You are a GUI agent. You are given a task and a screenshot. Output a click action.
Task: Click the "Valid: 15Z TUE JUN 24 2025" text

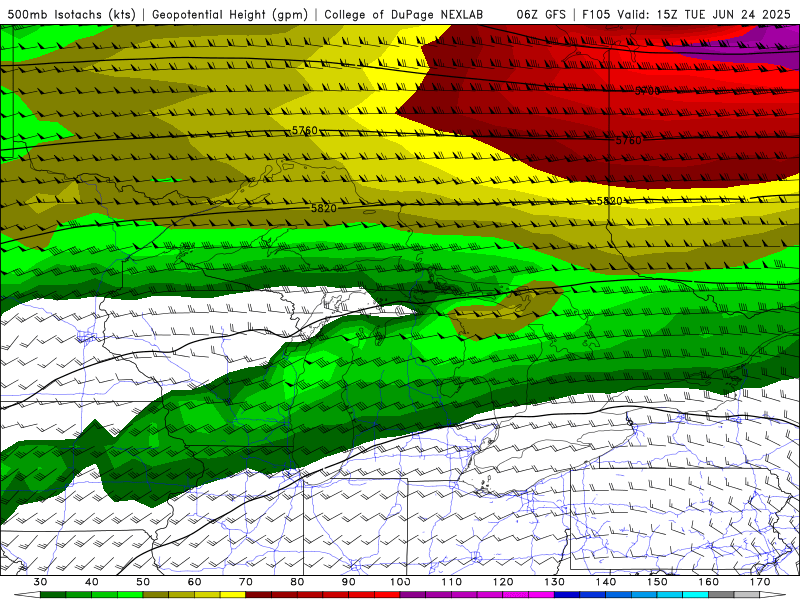tap(704, 15)
